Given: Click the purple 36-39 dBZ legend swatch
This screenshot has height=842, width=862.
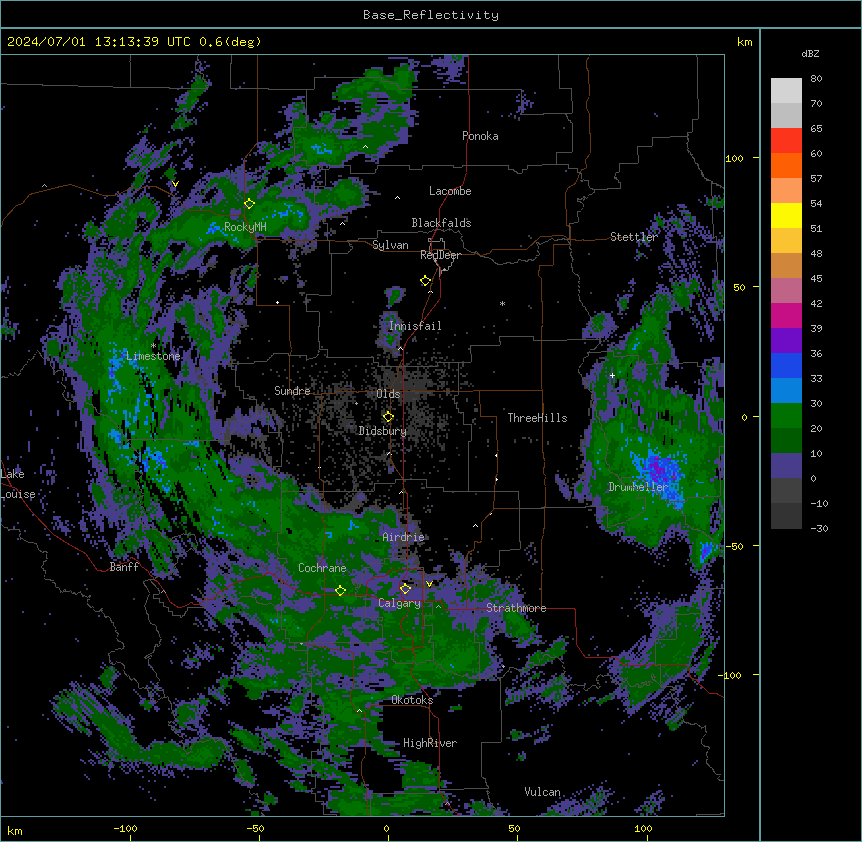Looking at the screenshot, I should (x=786, y=341).
